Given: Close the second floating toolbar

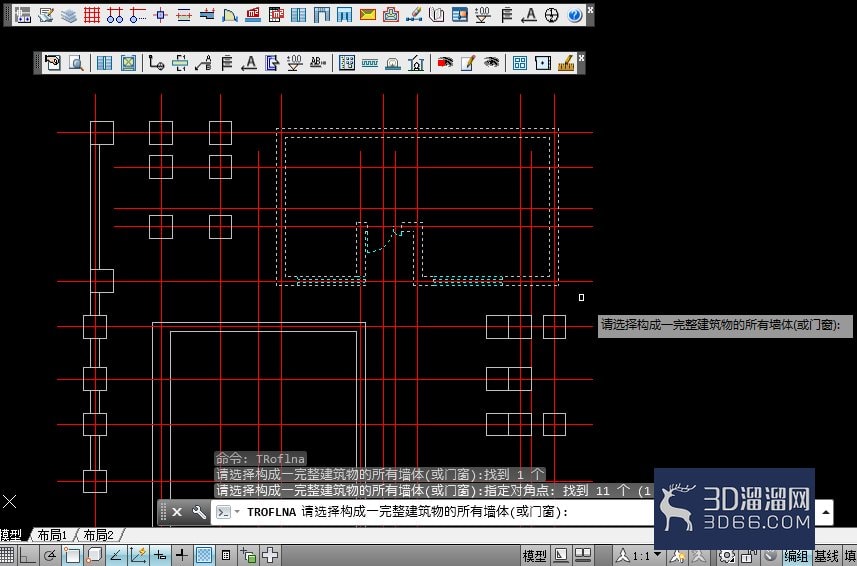Looking at the screenshot, I should tap(581, 57).
